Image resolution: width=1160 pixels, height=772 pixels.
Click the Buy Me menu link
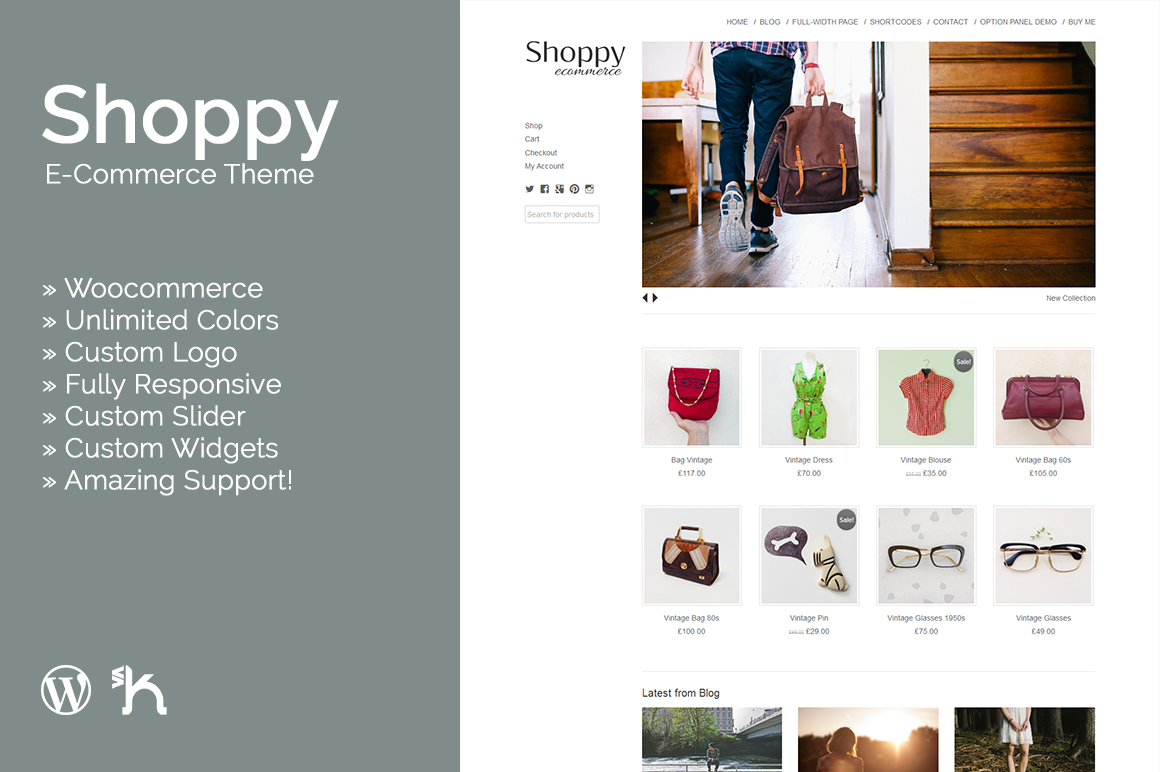(1082, 22)
